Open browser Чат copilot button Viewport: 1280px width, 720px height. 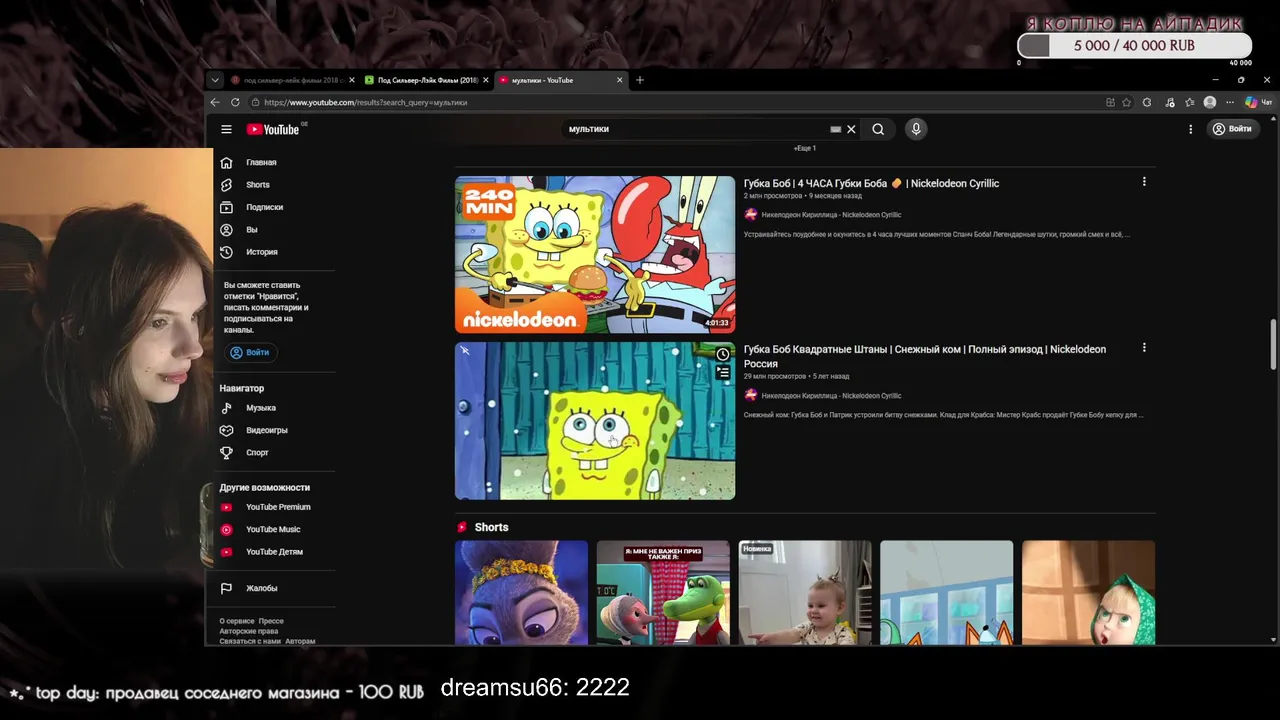click(1259, 102)
